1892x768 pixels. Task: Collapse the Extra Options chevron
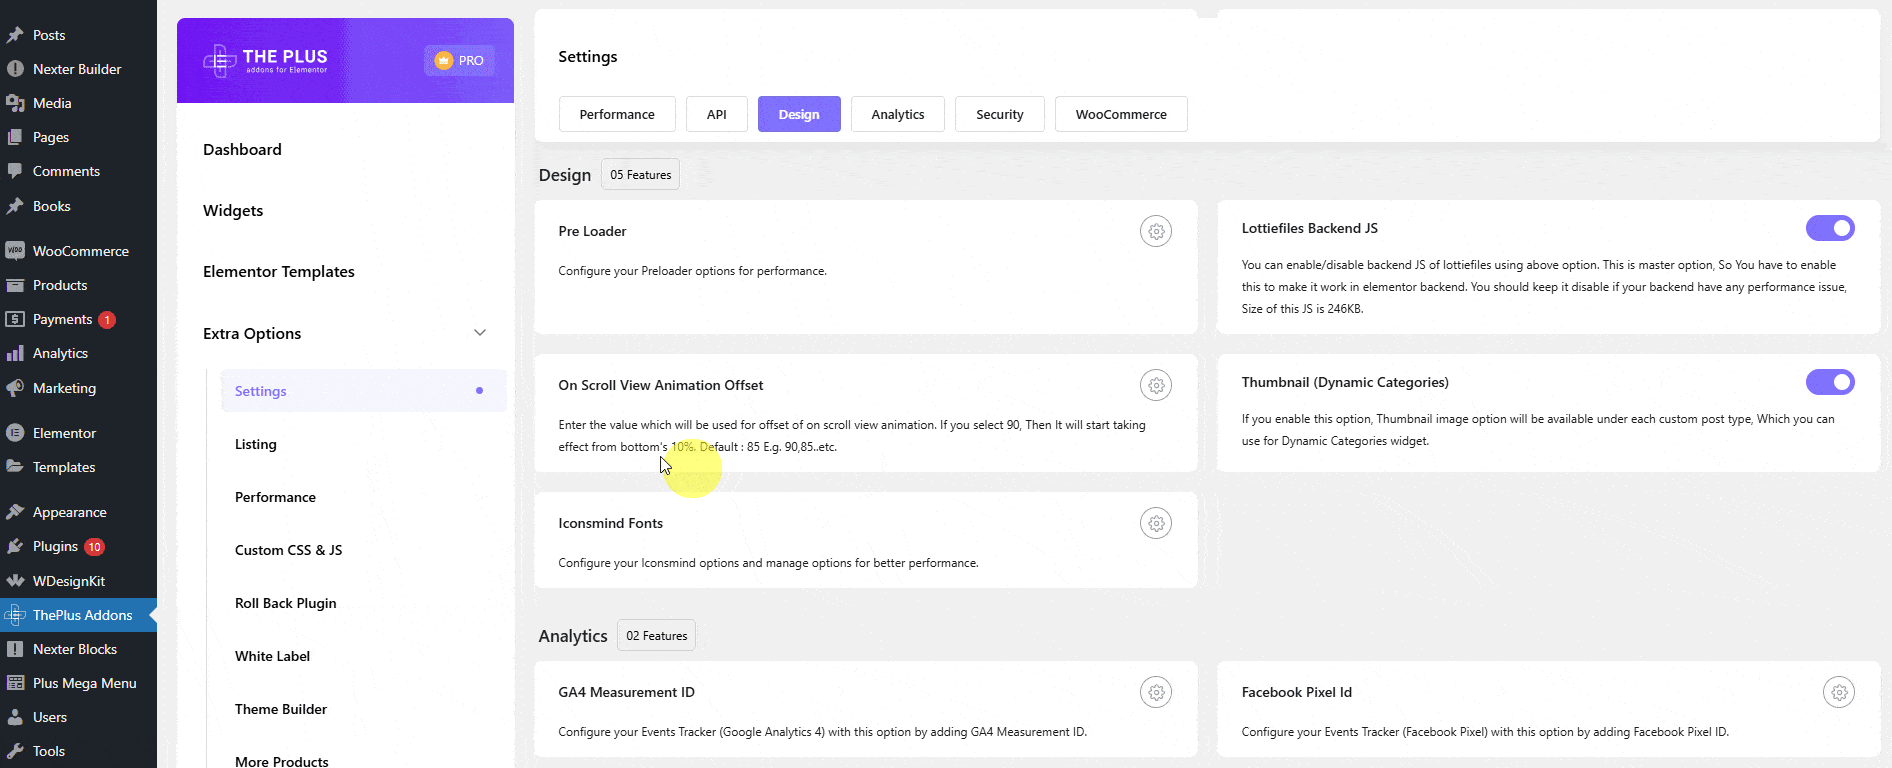(480, 333)
